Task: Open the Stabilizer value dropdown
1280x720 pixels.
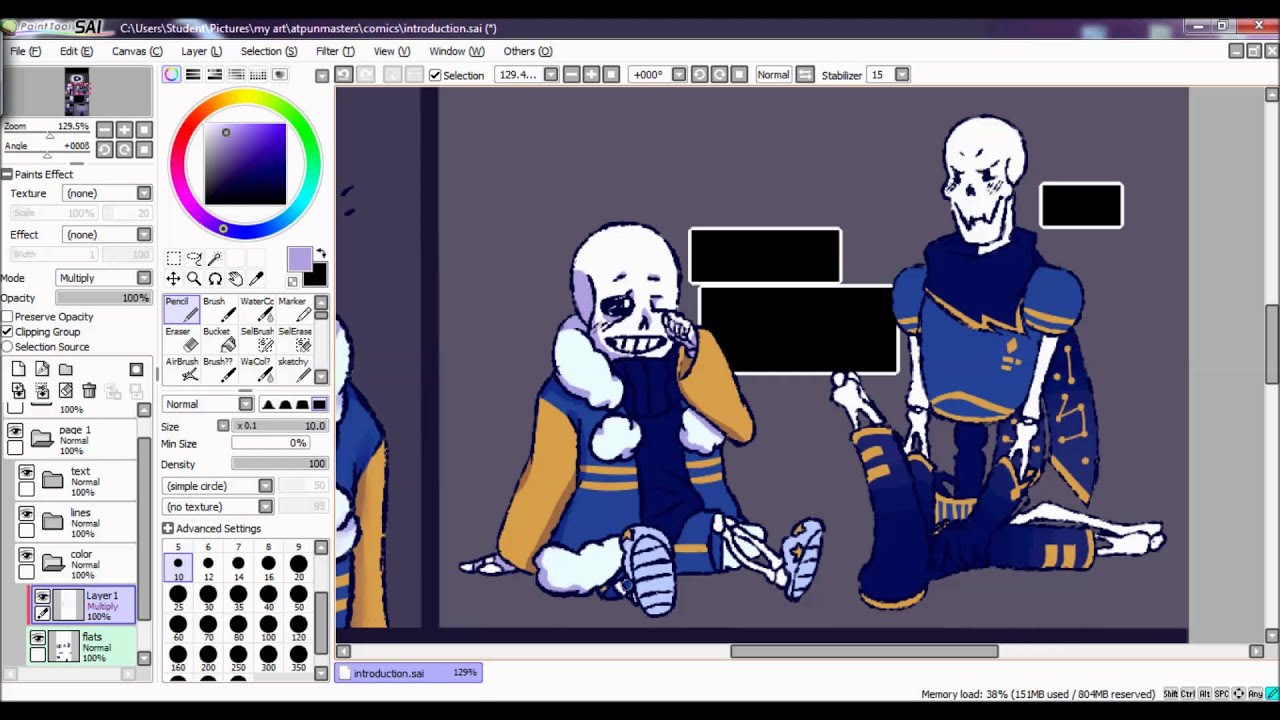Action: 902,75
